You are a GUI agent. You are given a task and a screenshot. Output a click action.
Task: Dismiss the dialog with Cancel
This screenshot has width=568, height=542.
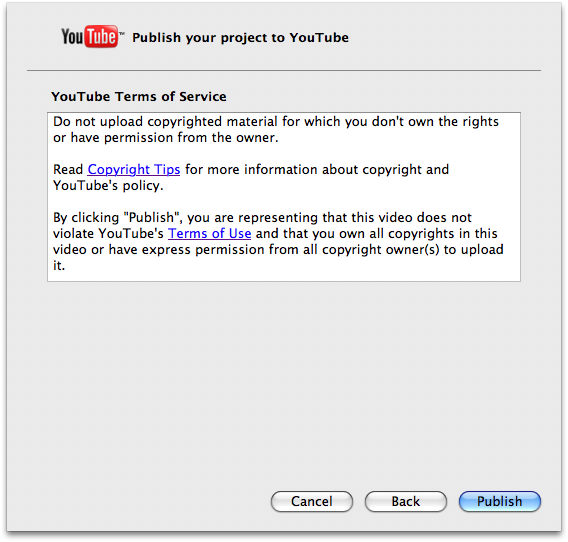pos(312,501)
